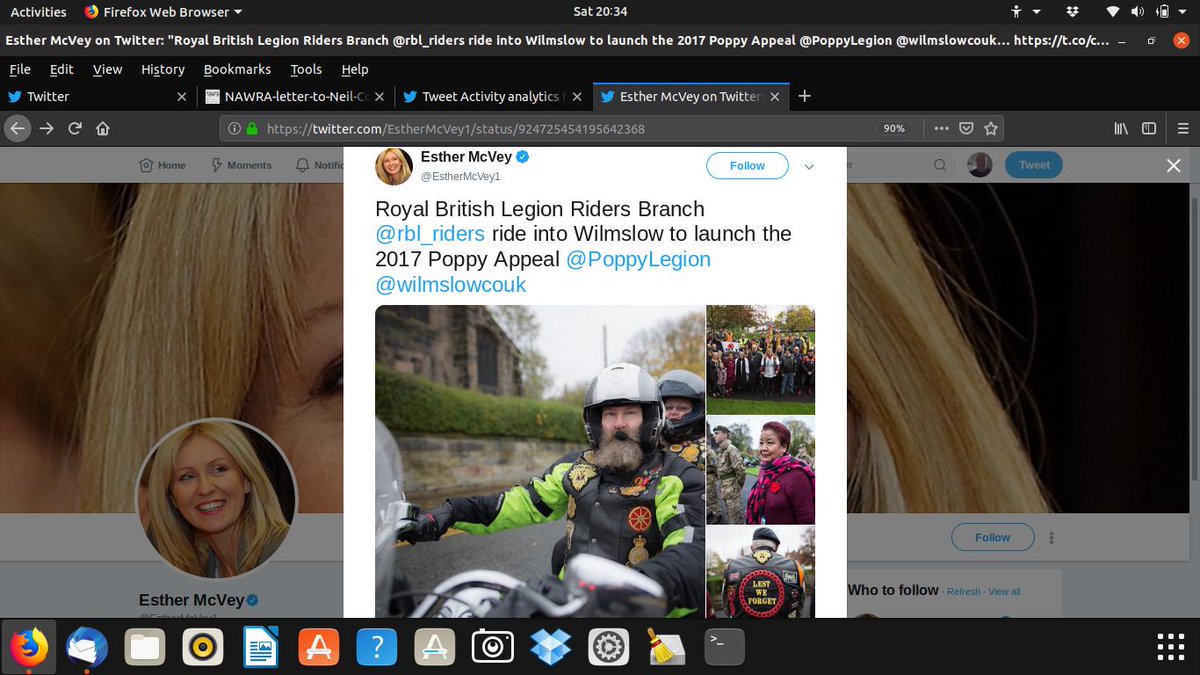This screenshot has height=675, width=1200.
Task: Open a new browser tab with plus
Action: pos(804,96)
